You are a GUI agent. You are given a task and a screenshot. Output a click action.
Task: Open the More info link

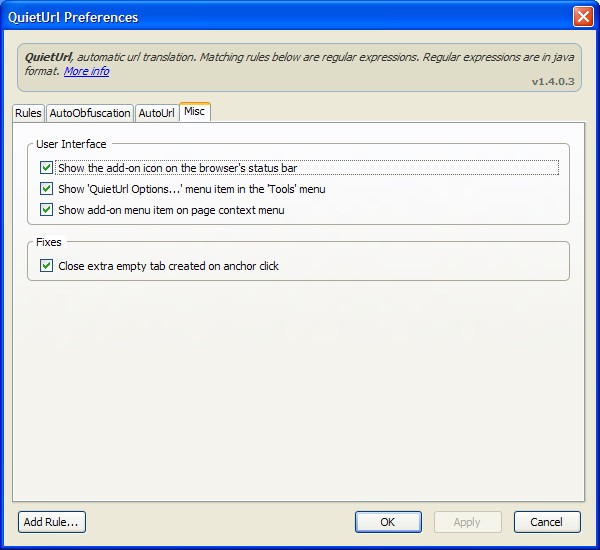[x=86, y=71]
